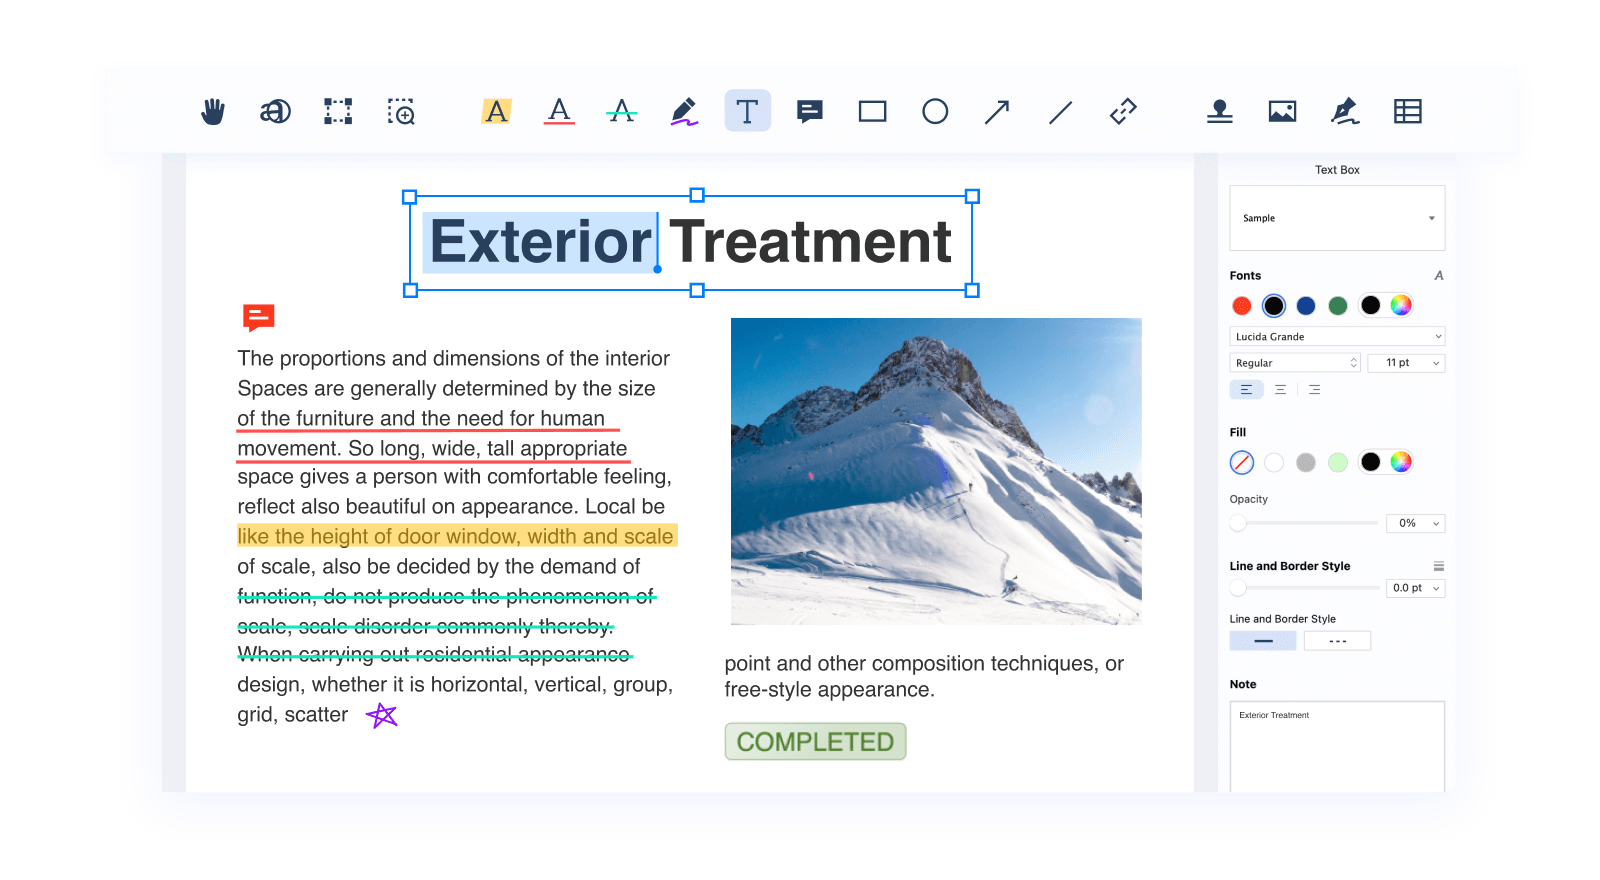
Task: Select the Hand pan tool
Action: click(213, 111)
